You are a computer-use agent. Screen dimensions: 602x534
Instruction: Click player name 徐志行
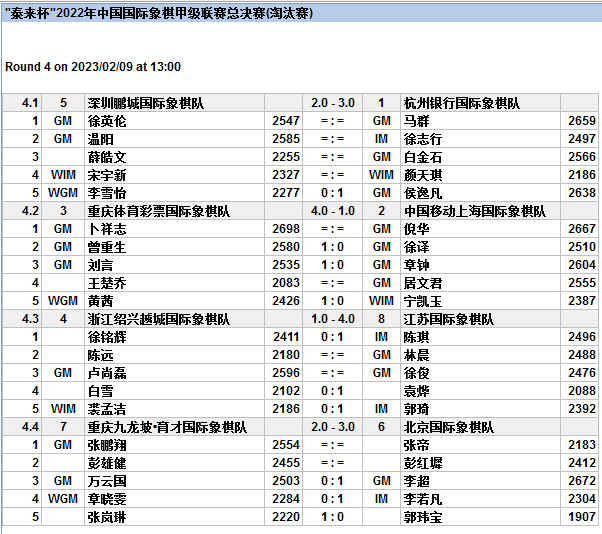(423, 139)
